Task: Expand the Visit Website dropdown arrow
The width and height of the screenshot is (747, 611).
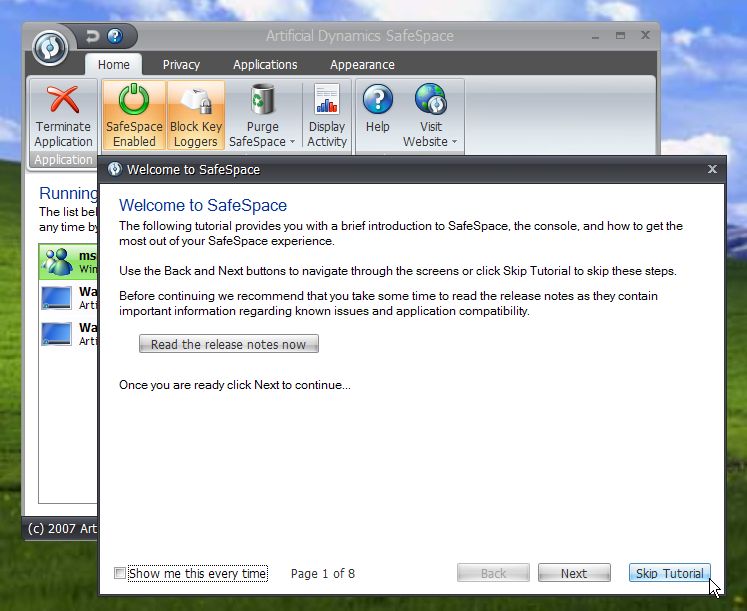Action: click(454, 142)
